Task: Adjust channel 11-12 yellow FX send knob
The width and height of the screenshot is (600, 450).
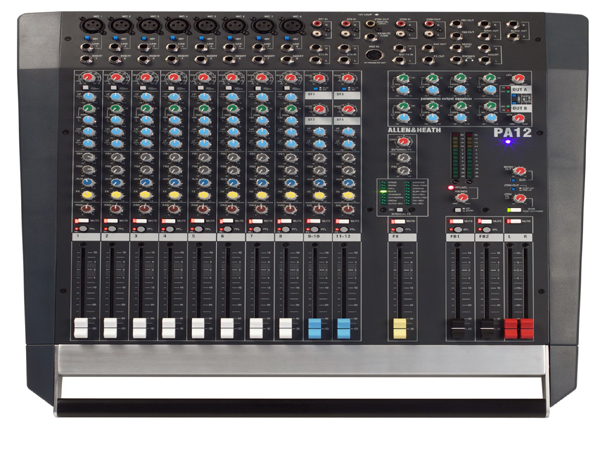Action: click(347, 196)
